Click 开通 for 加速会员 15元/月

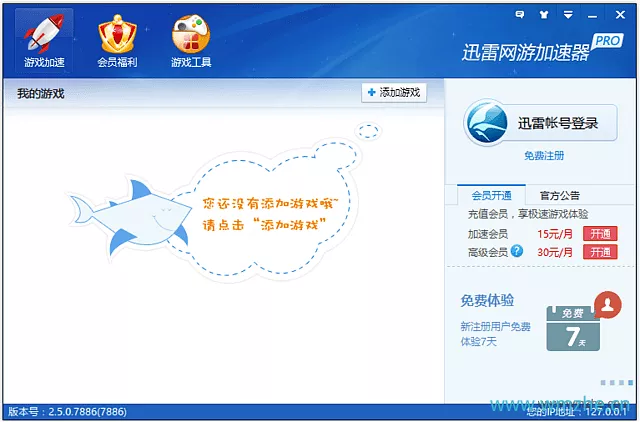[600, 234]
